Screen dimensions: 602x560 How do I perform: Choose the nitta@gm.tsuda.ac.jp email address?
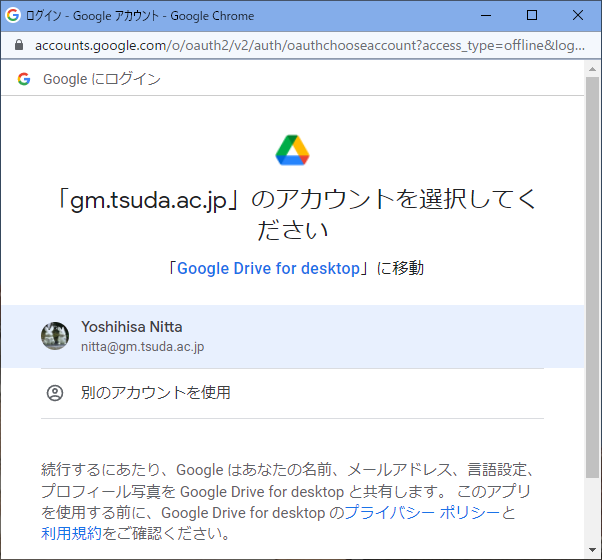pos(142,346)
